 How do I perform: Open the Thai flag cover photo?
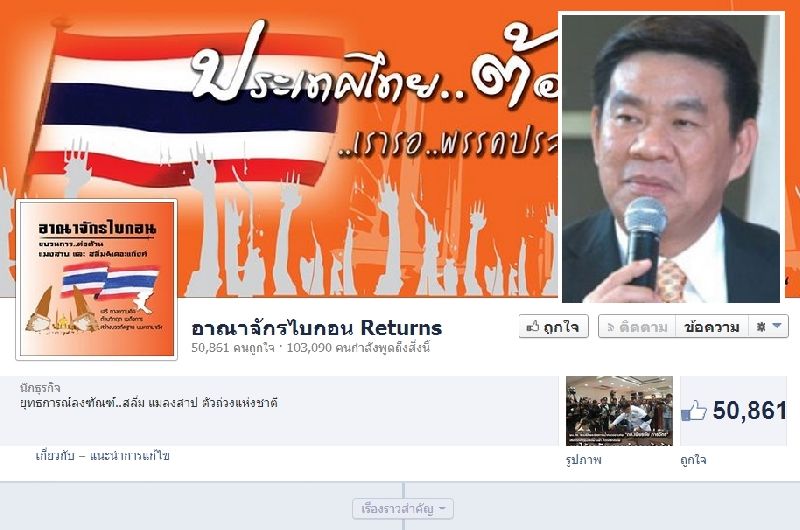[281, 148]
